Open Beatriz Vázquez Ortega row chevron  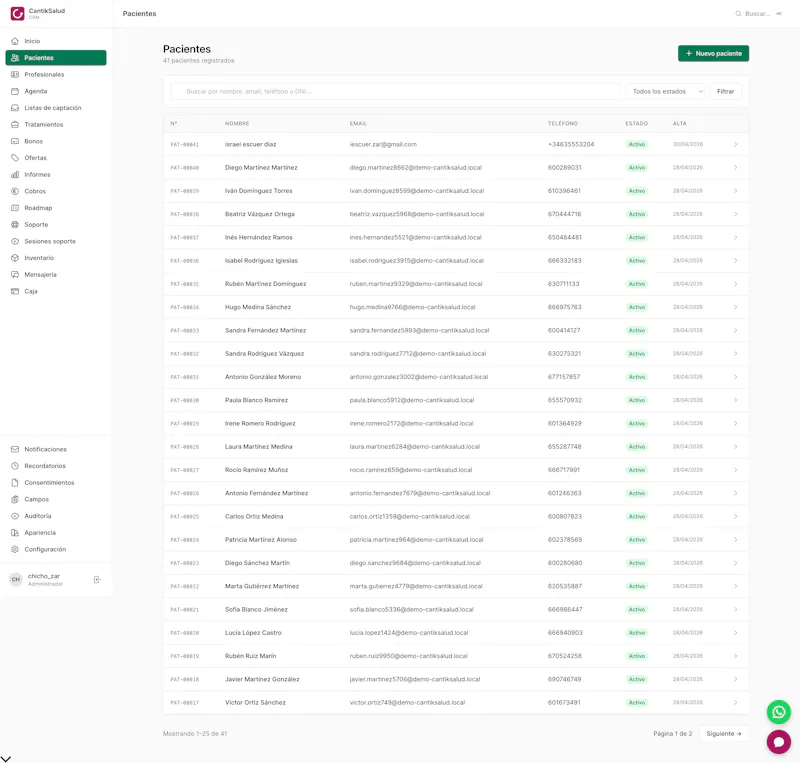[736, 214]
